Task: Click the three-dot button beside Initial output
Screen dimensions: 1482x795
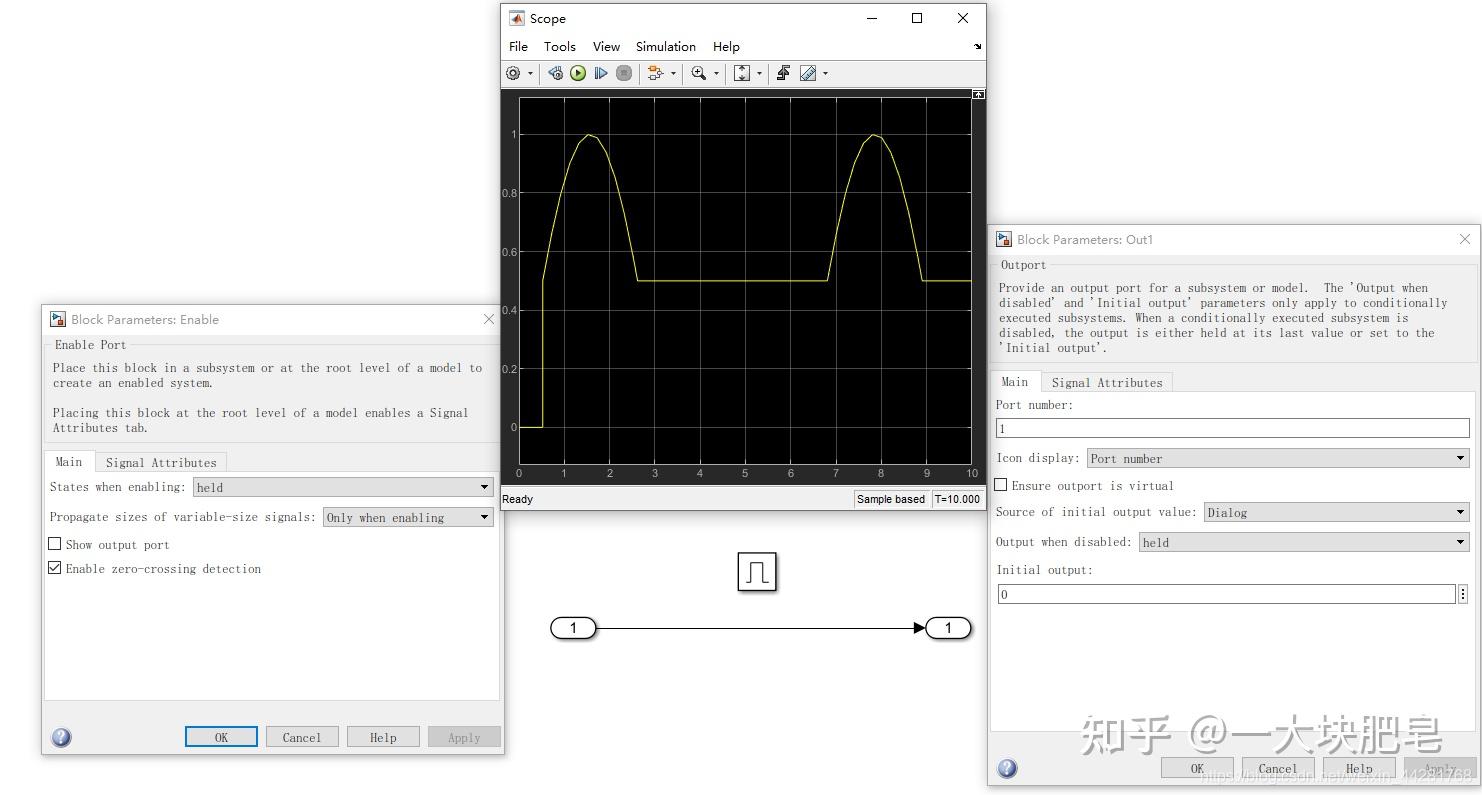Action: 1463,594
